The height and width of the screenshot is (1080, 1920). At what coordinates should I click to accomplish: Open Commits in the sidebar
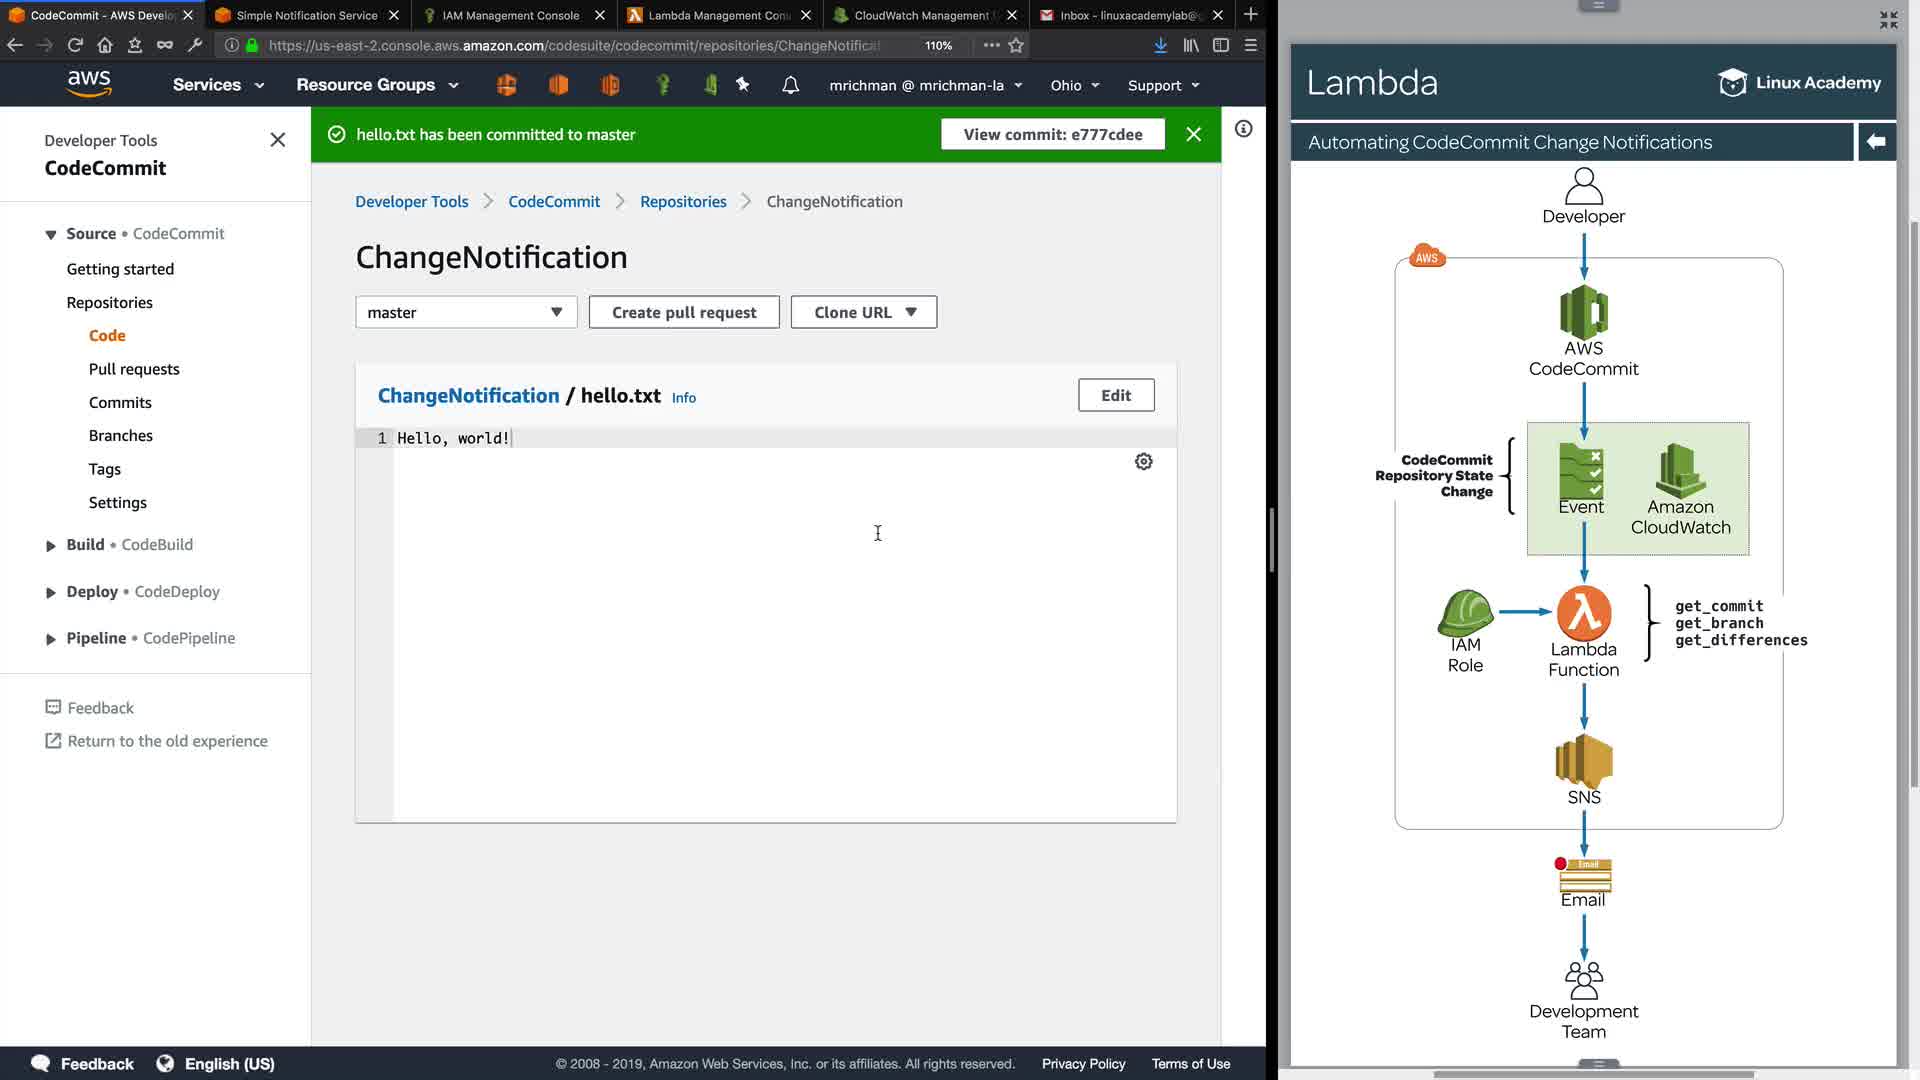click(120, 402)
